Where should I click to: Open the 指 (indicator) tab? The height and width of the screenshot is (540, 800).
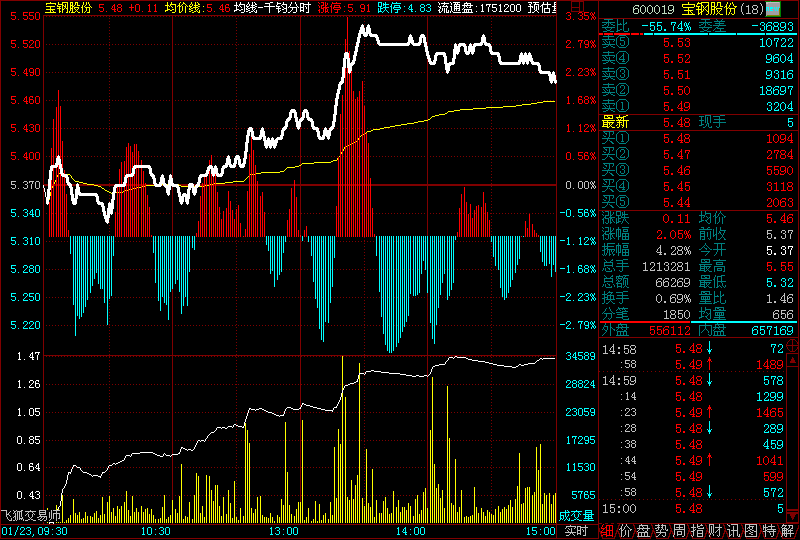(x=696, y=531)
